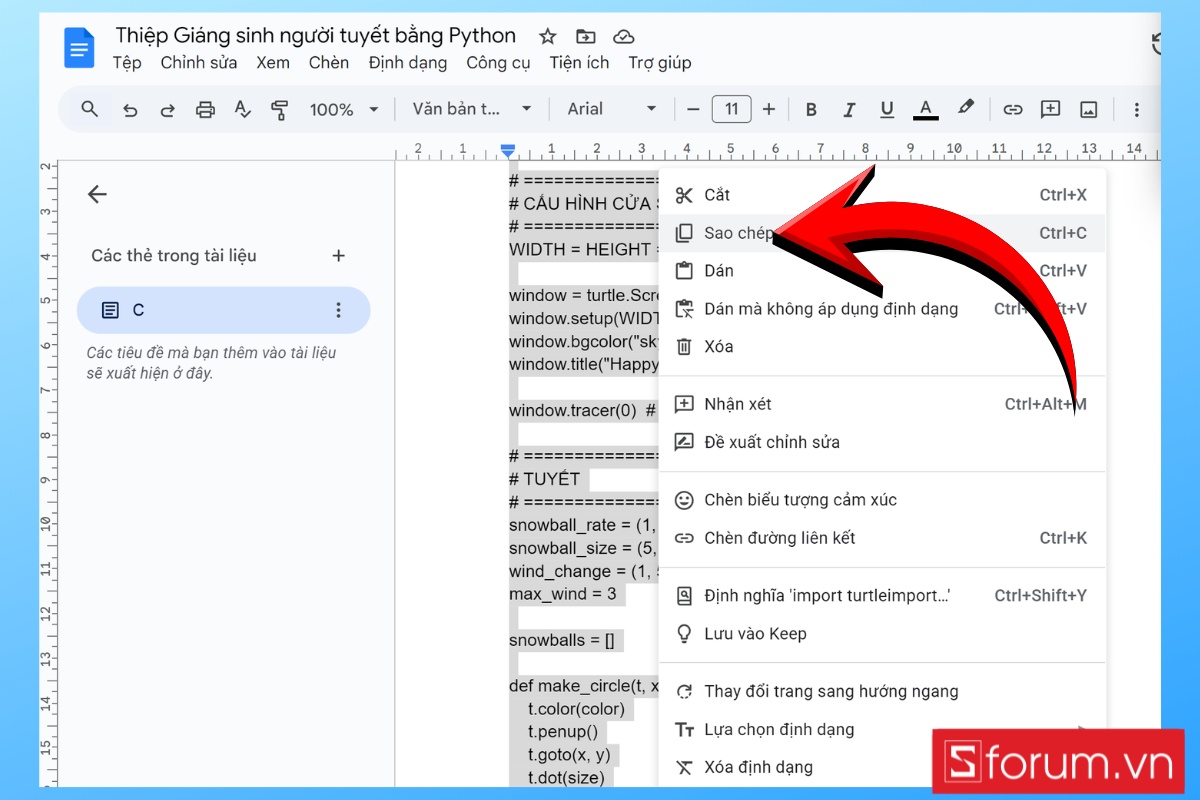Add a document tab with the plus button

tap(338, 255)
